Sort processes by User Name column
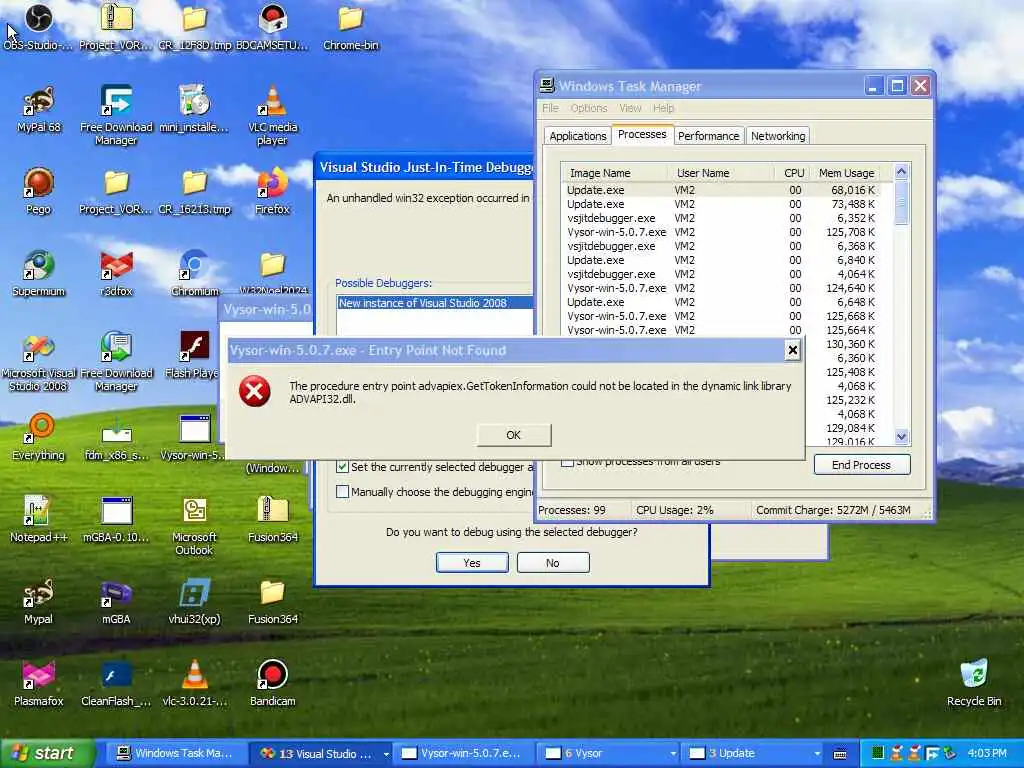1024x768 pixels. pyautogui.click(x=721, y=173)
